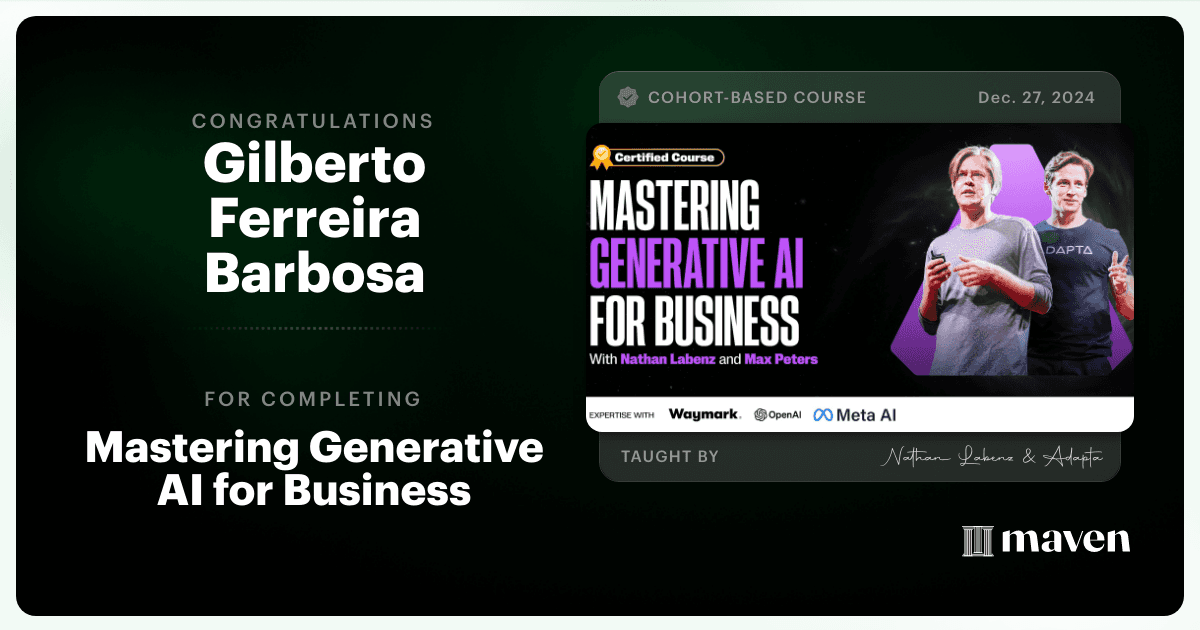Click the maven wordmark text
The image size is (1200, 630).
1065,541
